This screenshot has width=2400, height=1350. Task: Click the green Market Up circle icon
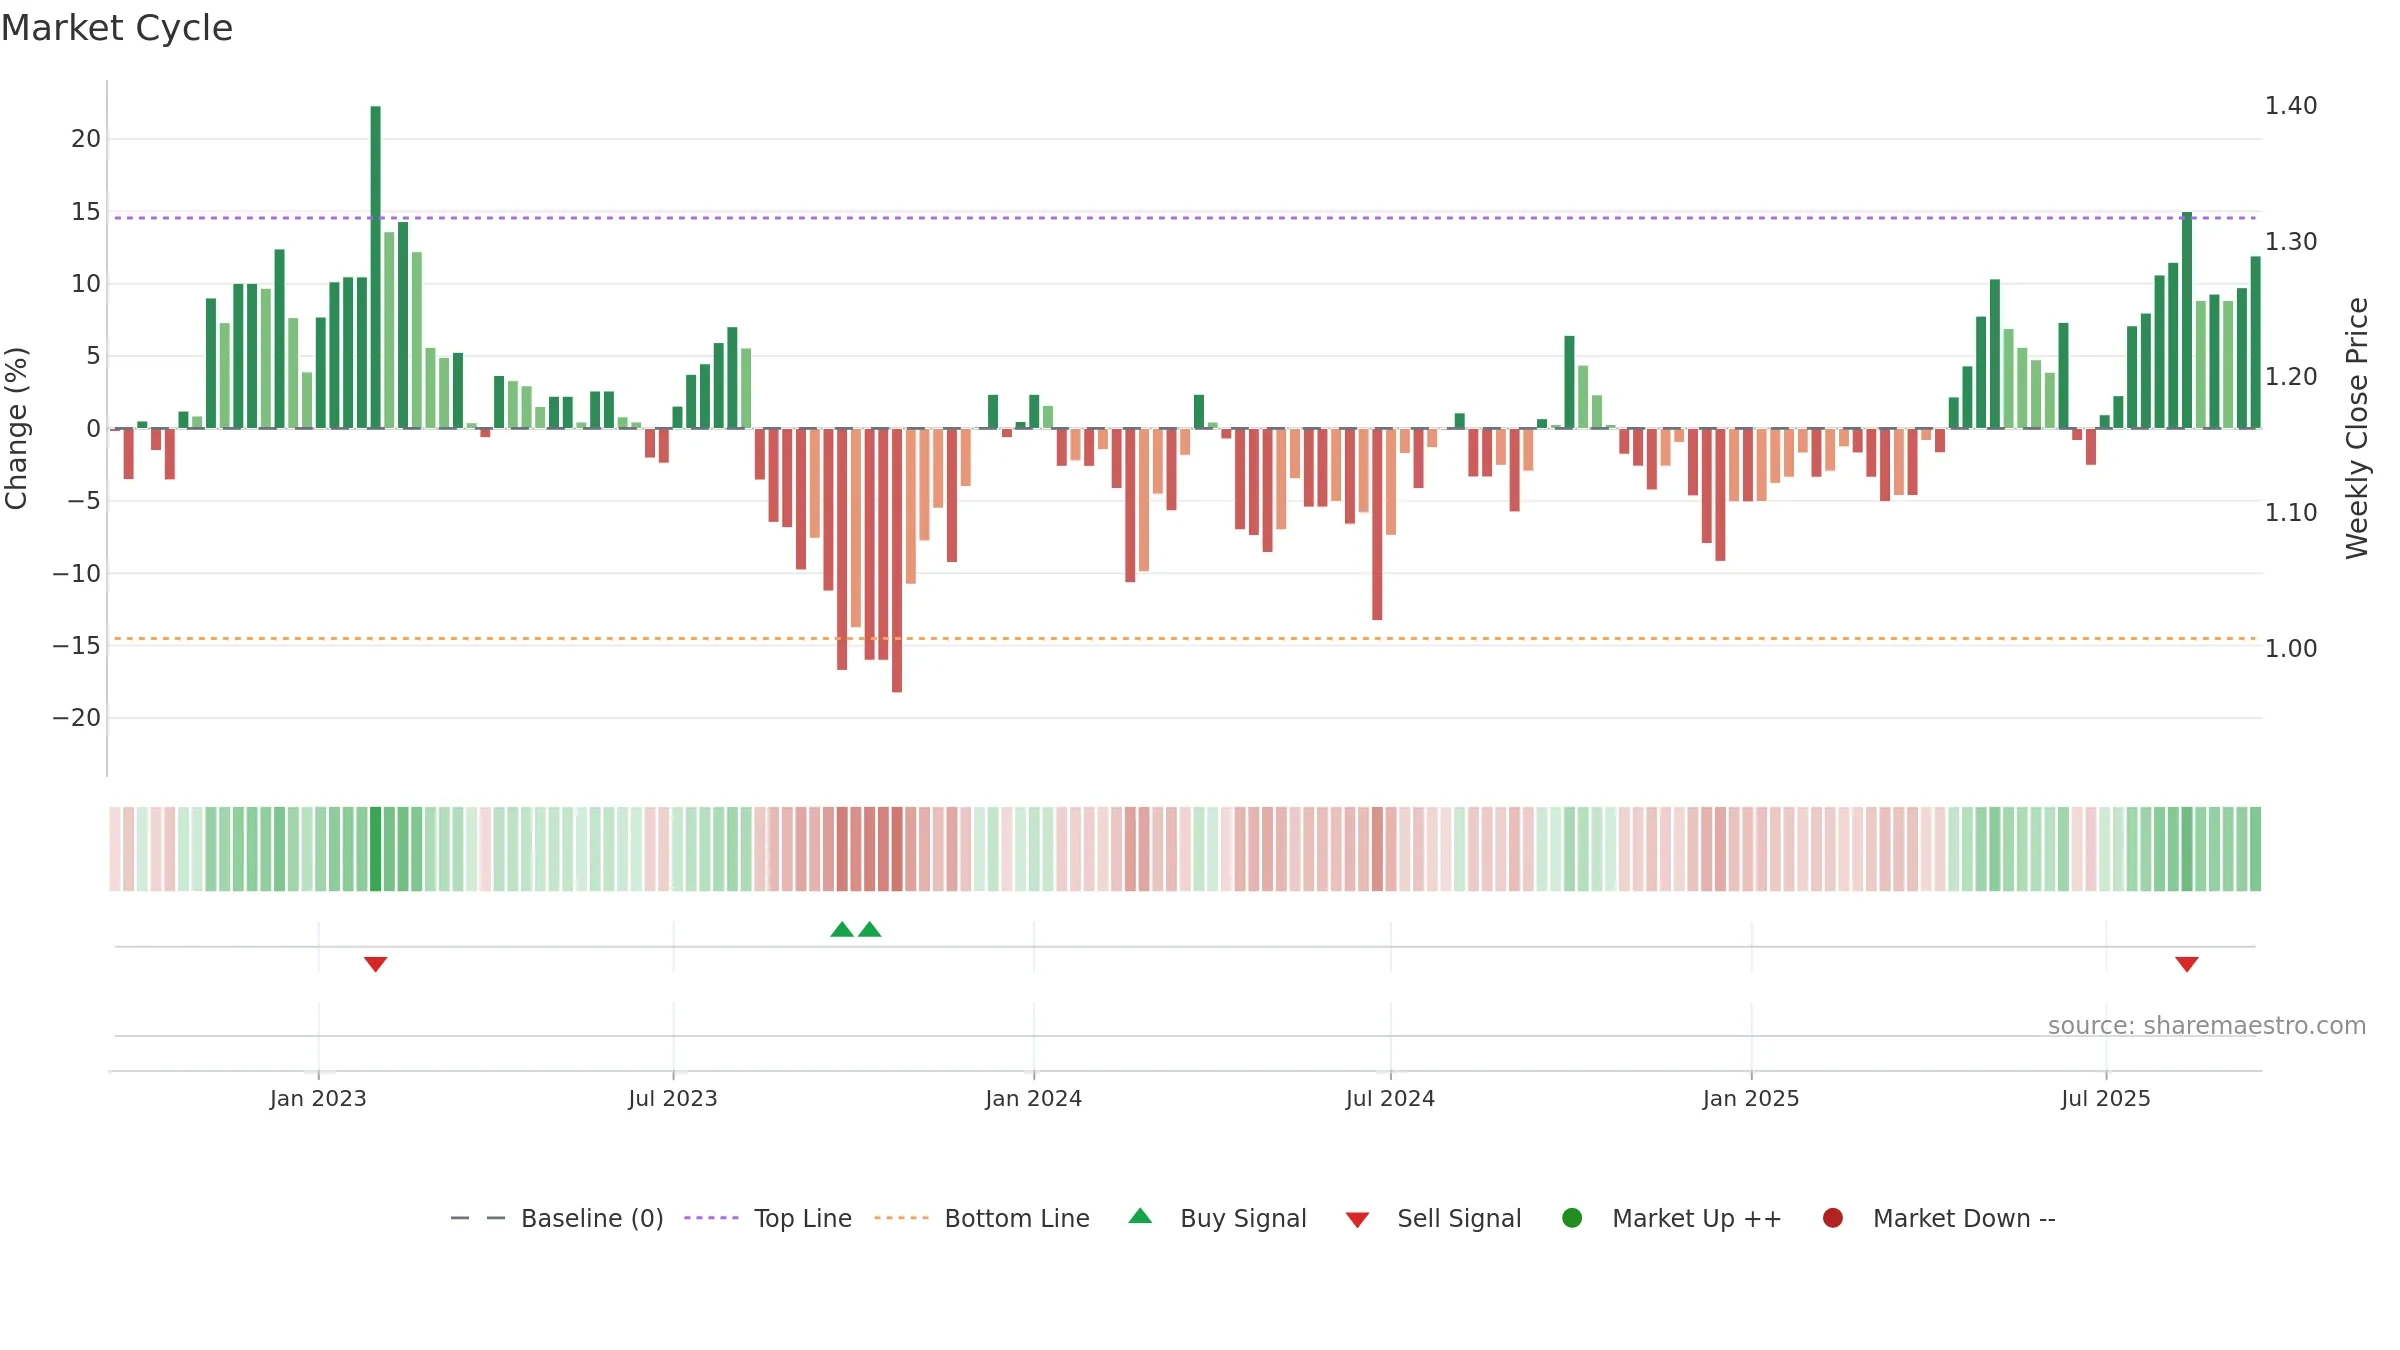(1572, 1218)
